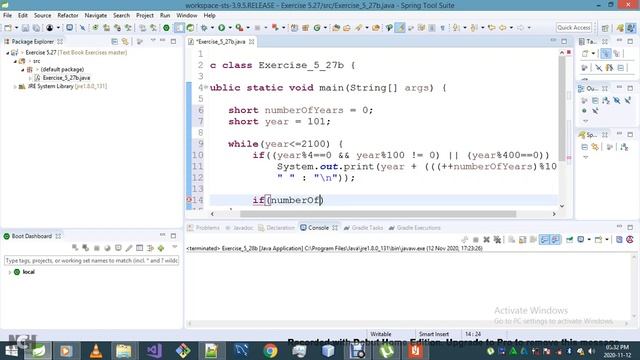Image resolution: width=640 pixels, height=360 pixels.
Task: Click the Open Type toolbar icon
Action: [x=336, y=28]
